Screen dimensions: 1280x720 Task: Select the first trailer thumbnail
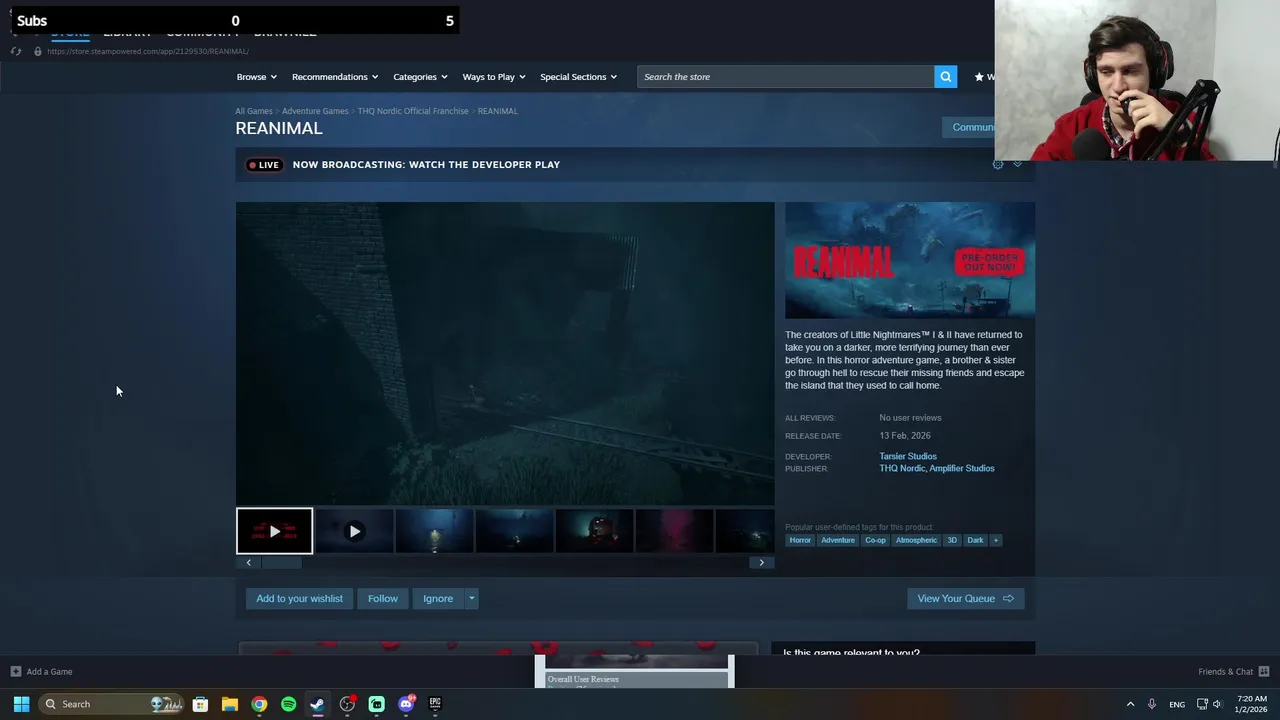274,531
